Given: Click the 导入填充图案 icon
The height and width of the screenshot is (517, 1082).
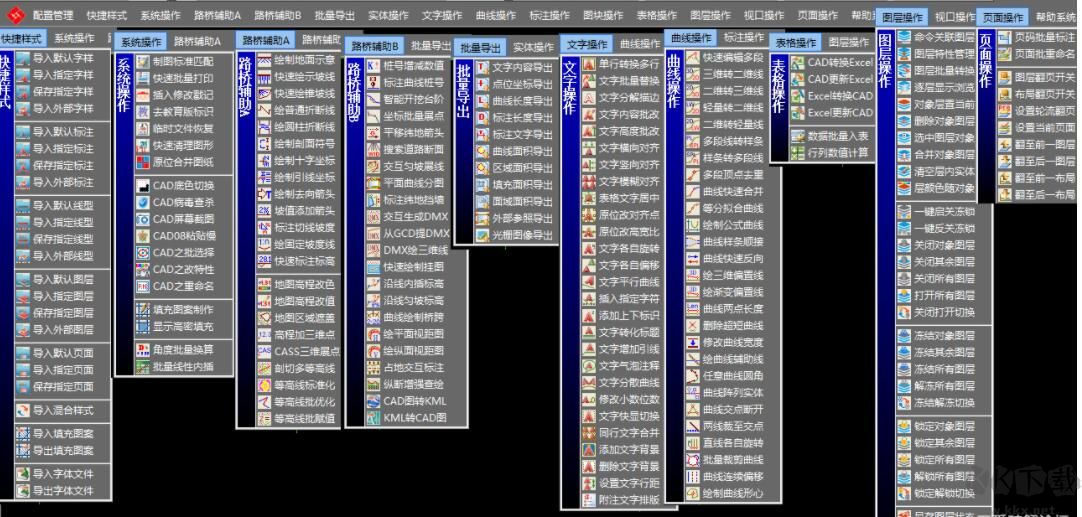Looking at the screenshot, I should 23,434.
